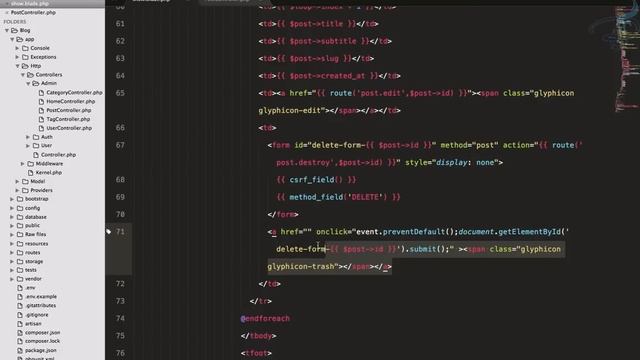Click gutter line number 74

(x=120, y=318)
